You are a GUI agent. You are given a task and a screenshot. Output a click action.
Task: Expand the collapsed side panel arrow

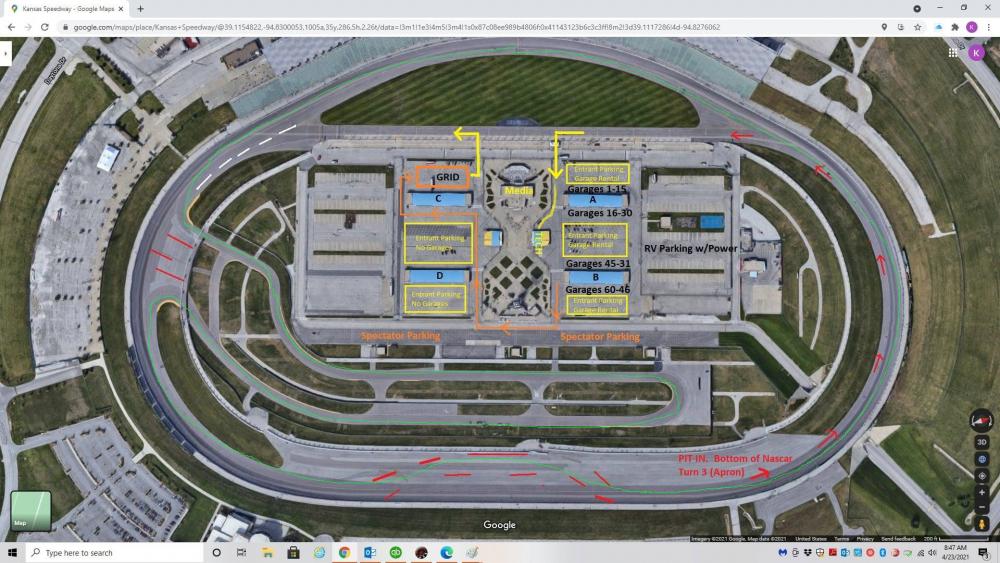[5, 53]
